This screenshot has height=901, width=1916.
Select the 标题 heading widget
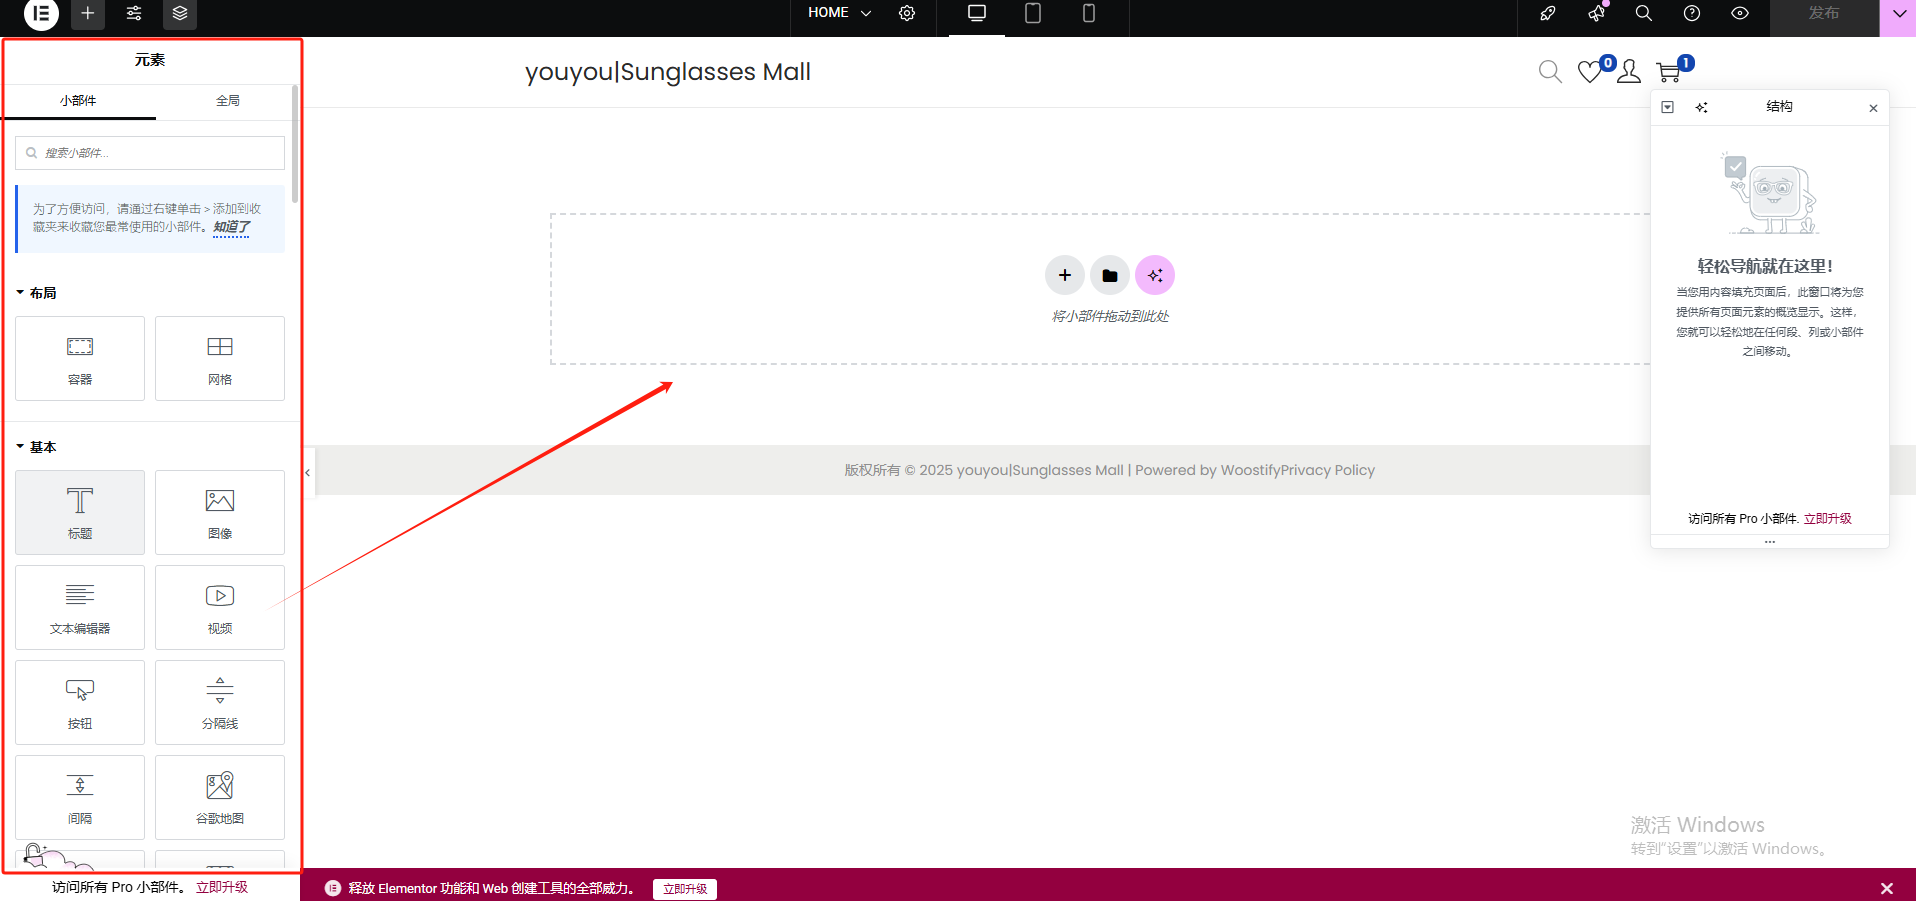pyautogui.click(x=80, y=512)
